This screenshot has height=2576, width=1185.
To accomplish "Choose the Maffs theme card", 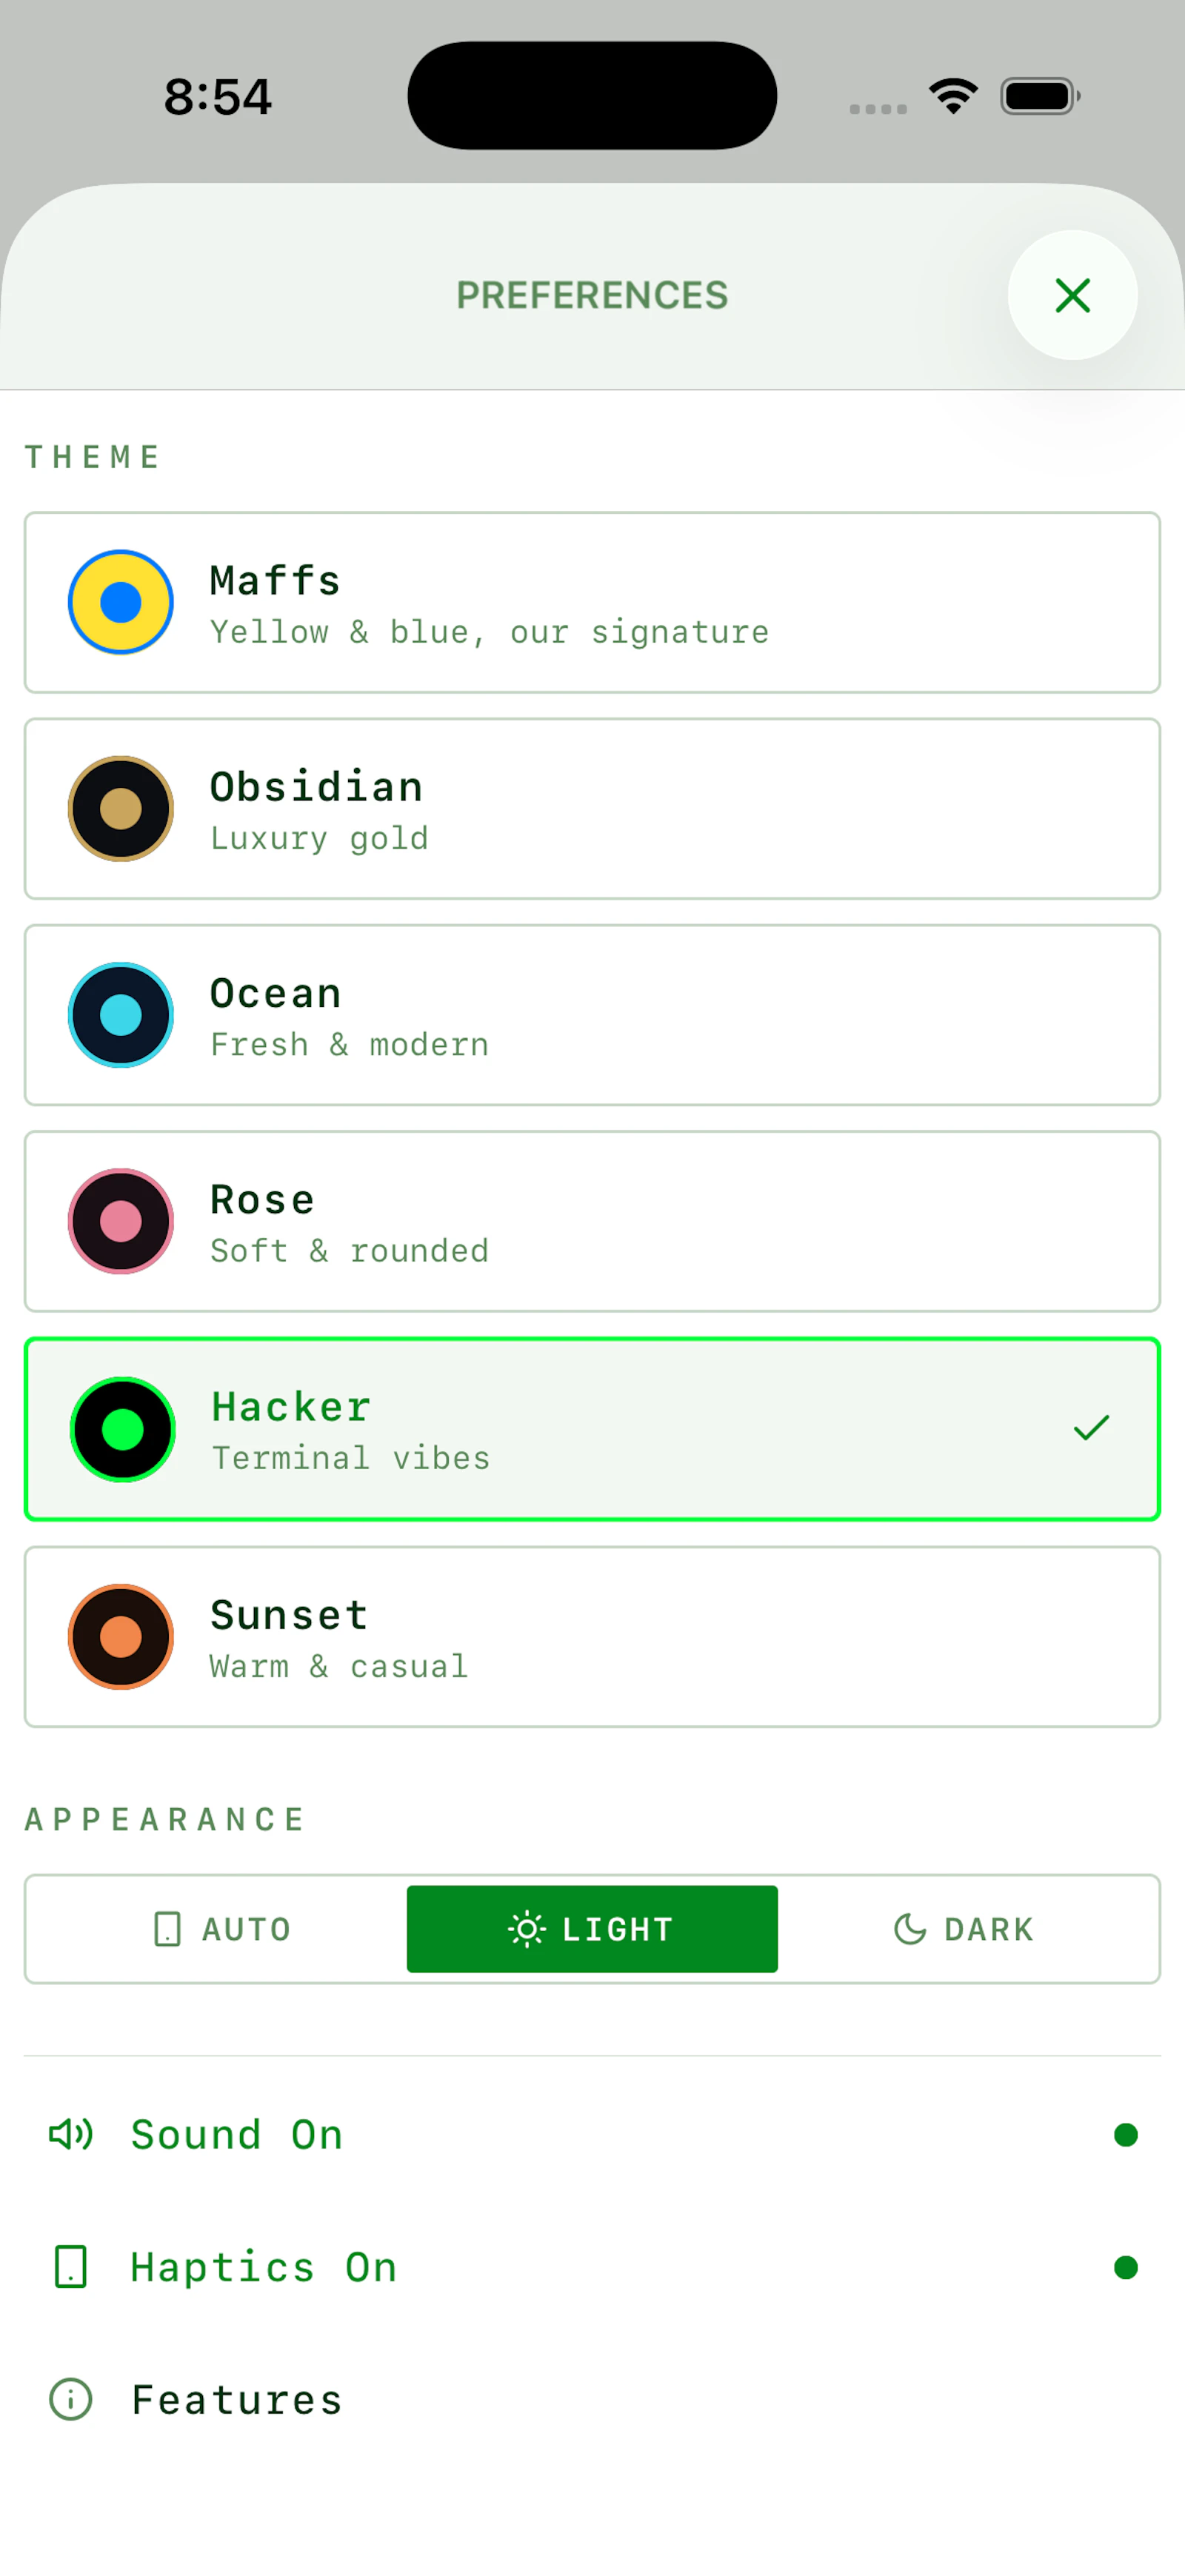I will click(592, 602).
